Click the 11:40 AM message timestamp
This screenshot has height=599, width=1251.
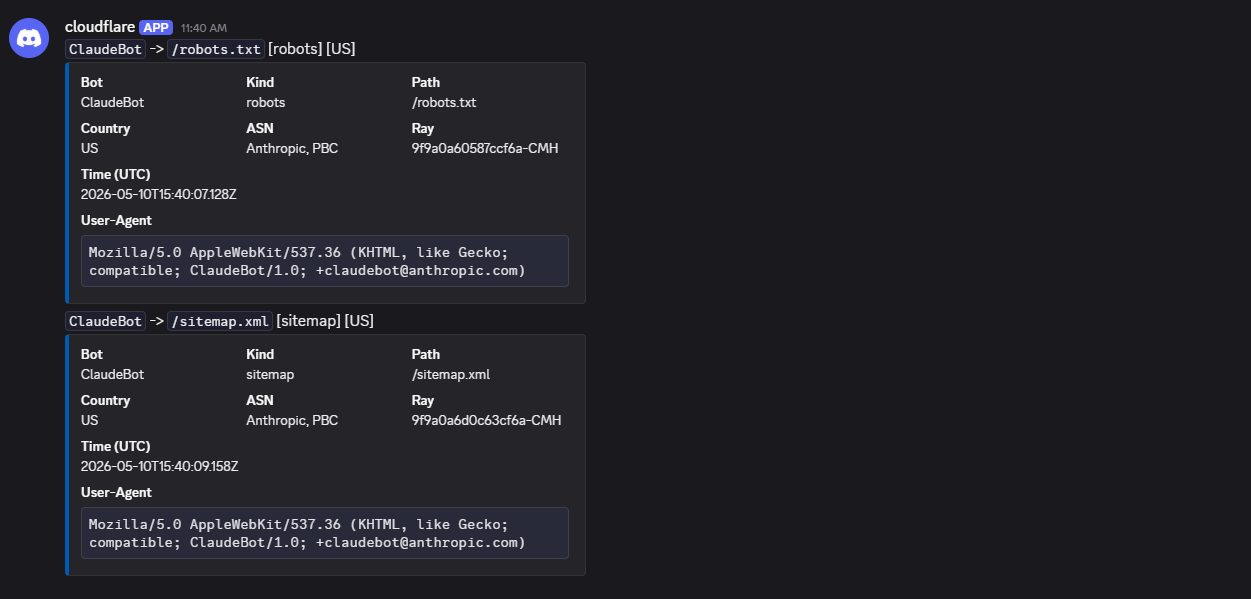click(x=204, y=28)
